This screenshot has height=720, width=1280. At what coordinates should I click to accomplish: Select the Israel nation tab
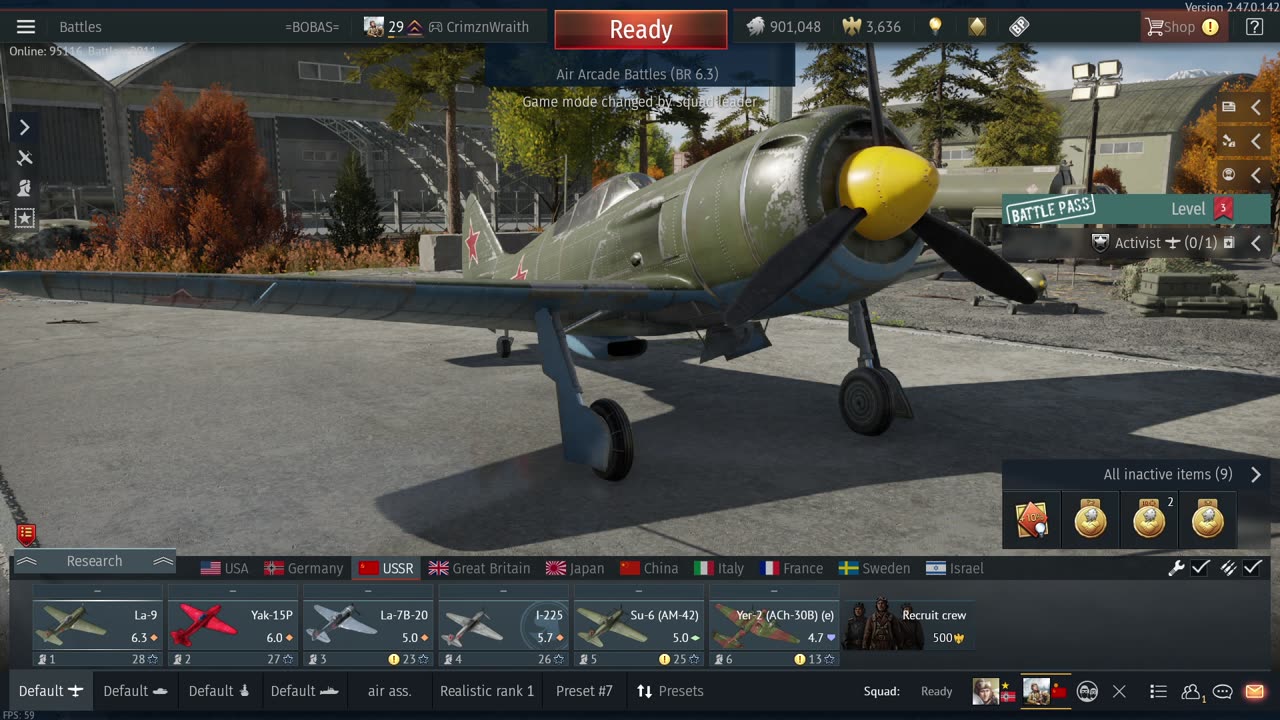(x=955, y=568)
